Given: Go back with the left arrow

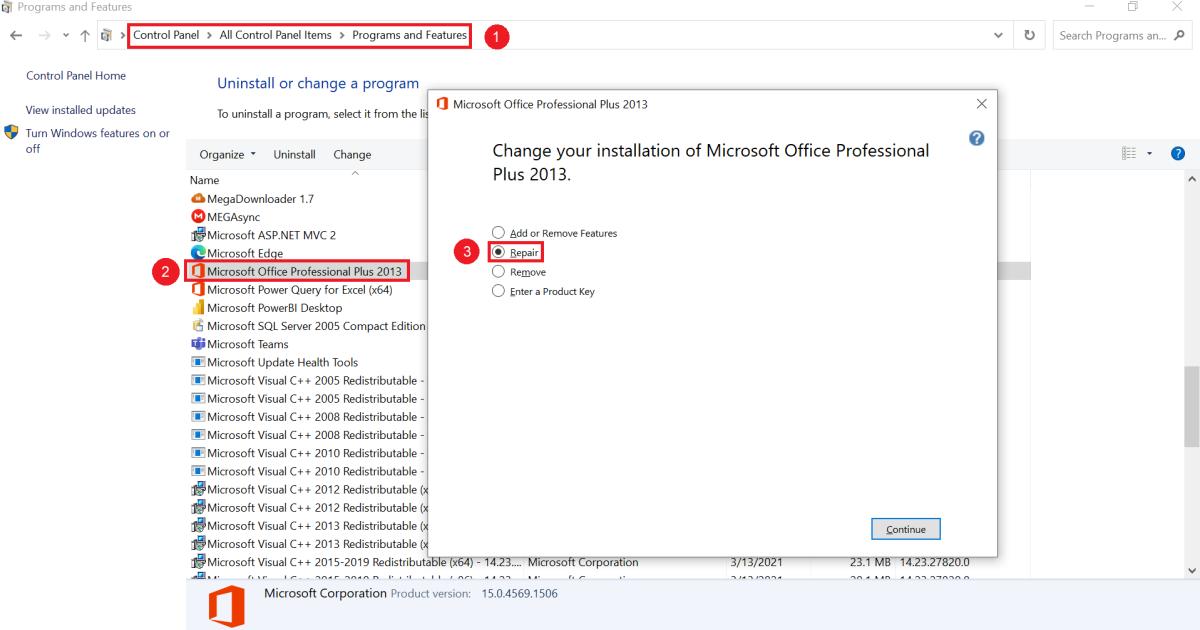Looking at the screenshot, I should tap(14, 36).
